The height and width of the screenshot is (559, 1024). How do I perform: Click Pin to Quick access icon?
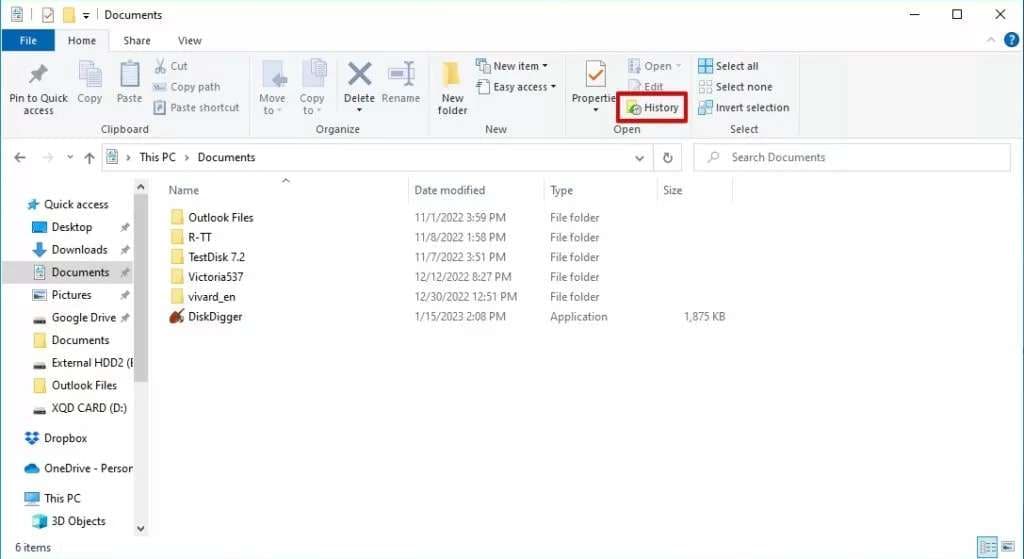38,74
